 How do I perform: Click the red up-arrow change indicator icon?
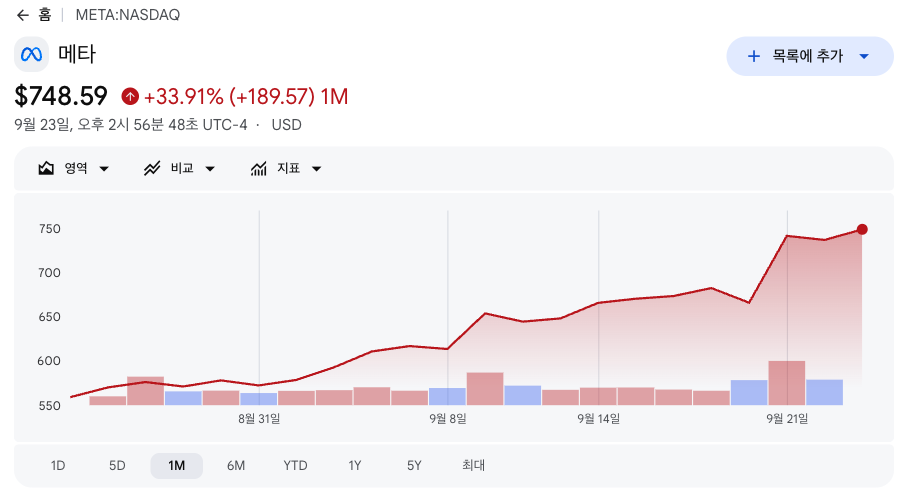[130, 96]
